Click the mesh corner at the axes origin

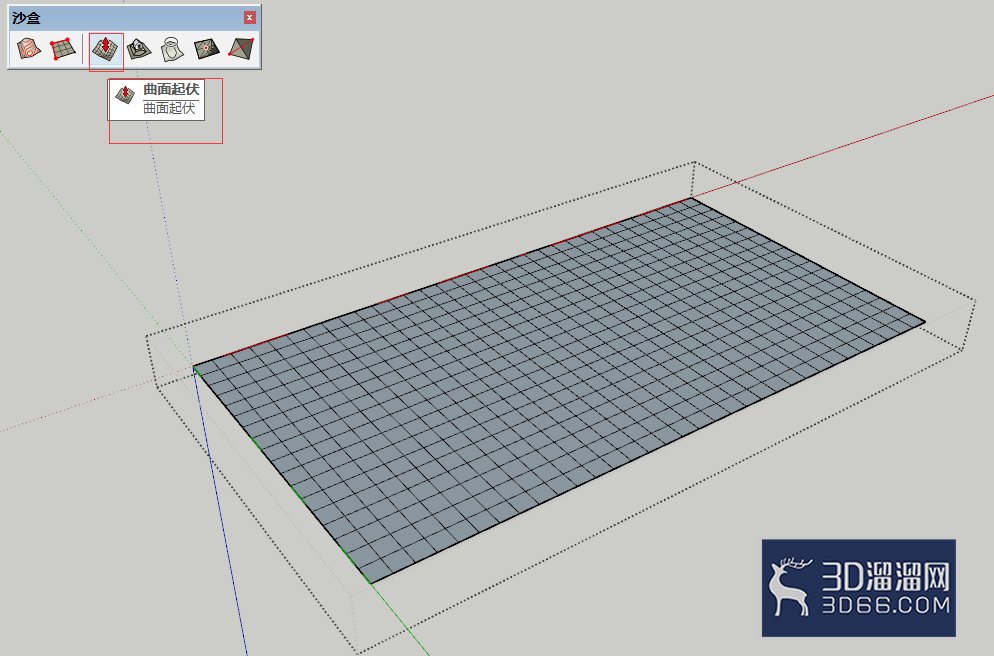point(195,368)
